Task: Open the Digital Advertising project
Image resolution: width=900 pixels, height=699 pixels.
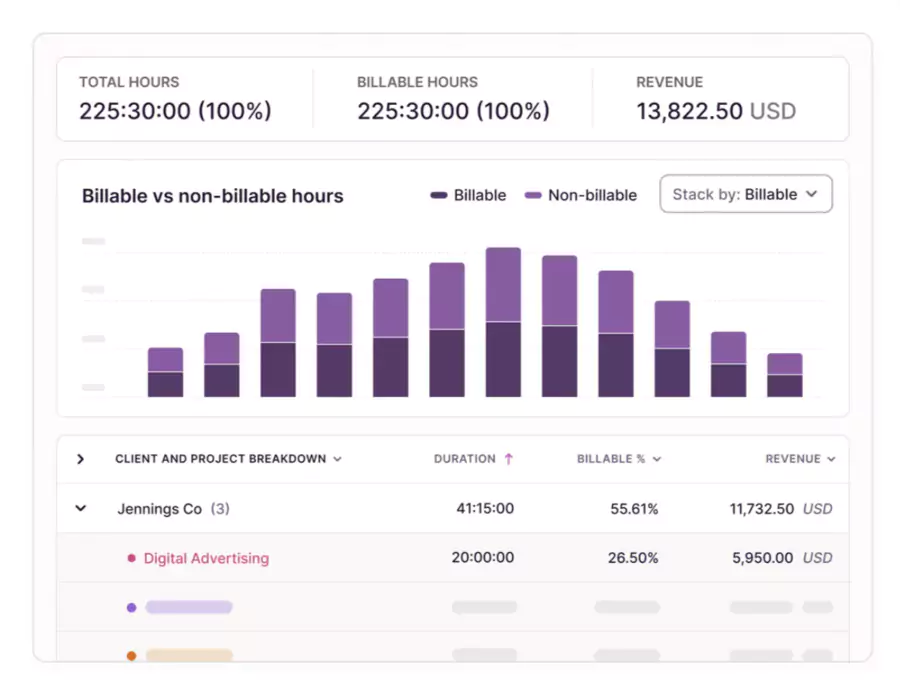Action: click(x=205, y=558)
